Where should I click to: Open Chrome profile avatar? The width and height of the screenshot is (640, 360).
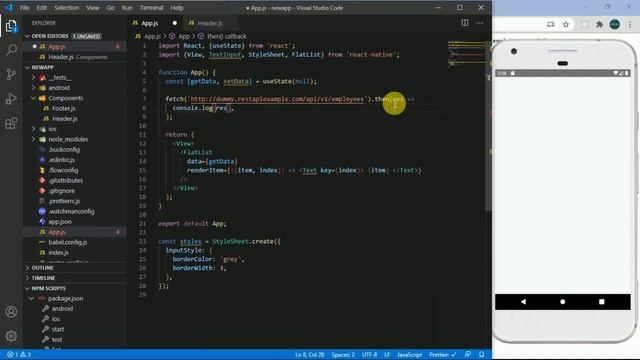pos(615,24)
